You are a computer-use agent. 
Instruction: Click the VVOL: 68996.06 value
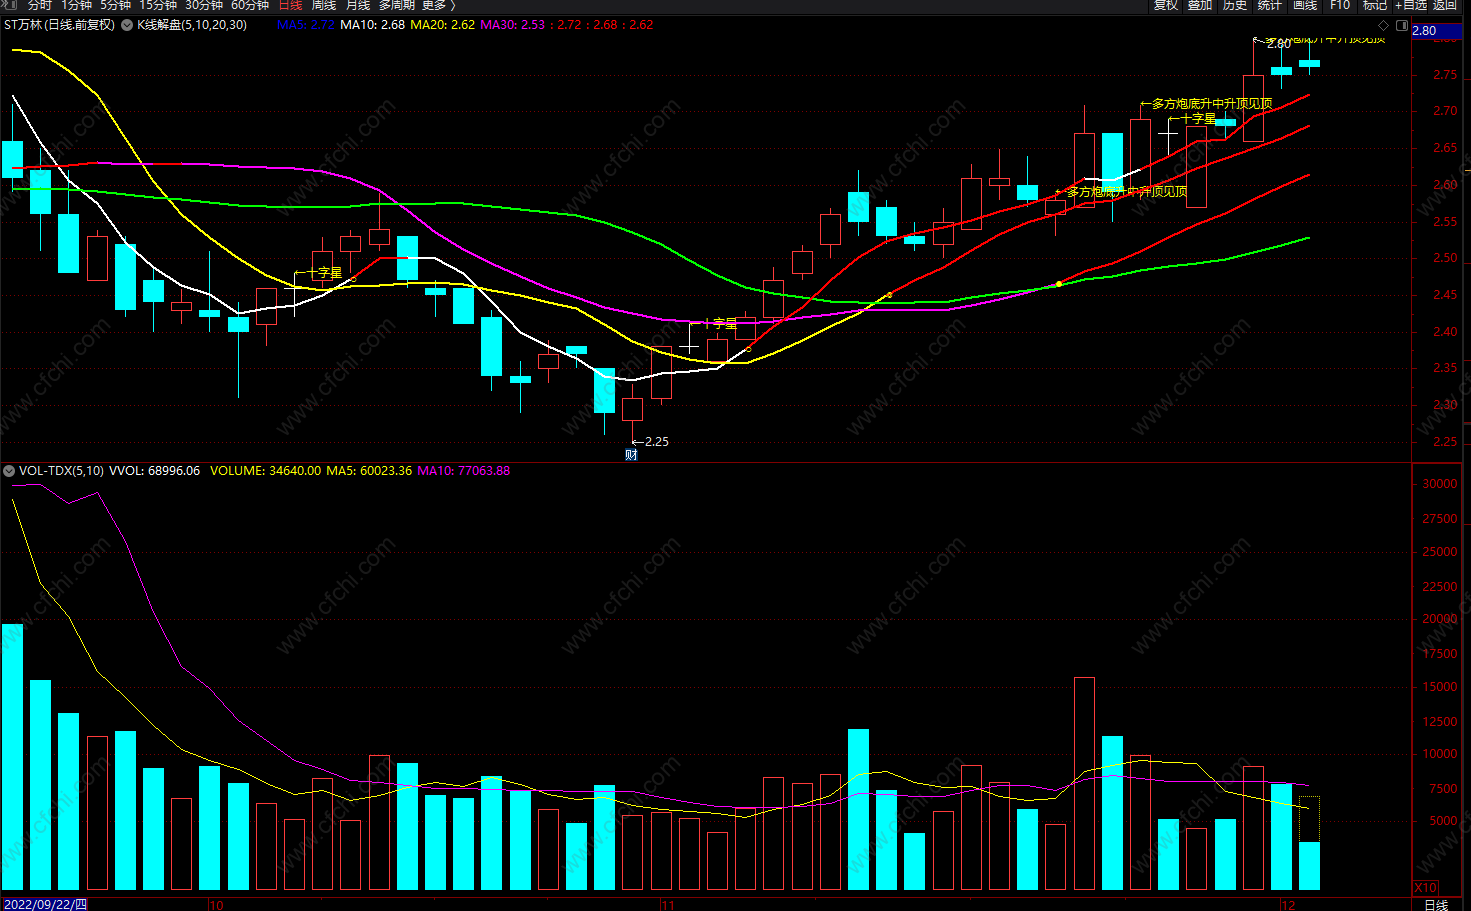tap(154, 471)
